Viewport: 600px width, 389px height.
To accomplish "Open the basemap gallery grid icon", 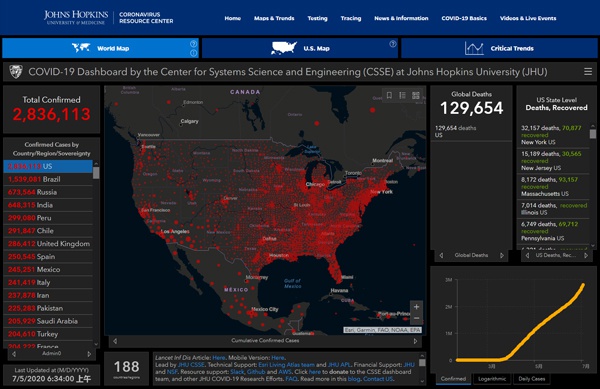I will pos(416,95).
